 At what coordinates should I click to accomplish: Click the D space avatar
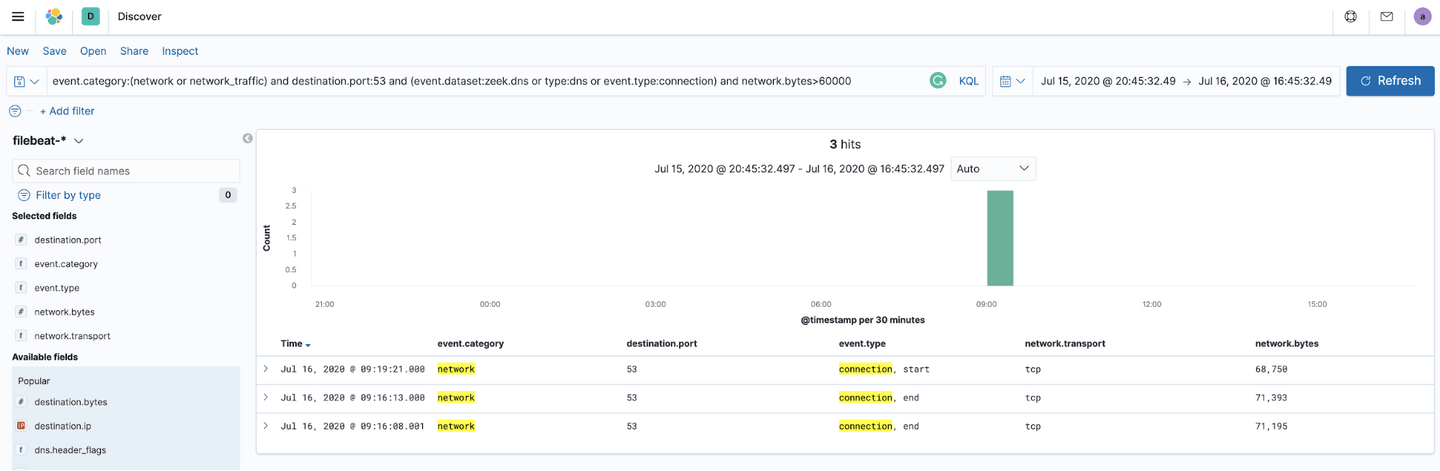90,17
